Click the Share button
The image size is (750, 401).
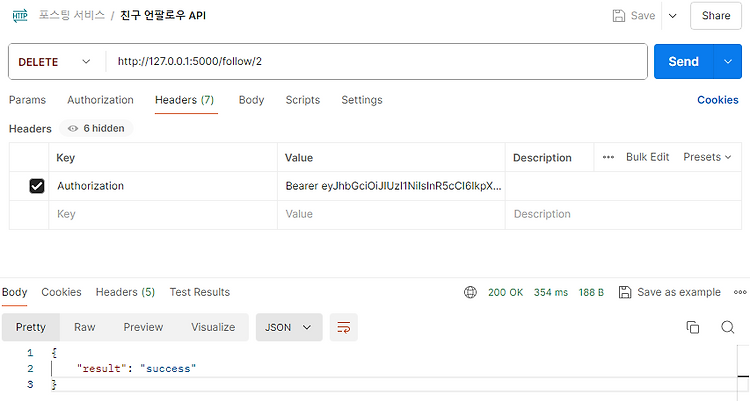point(716,16)
